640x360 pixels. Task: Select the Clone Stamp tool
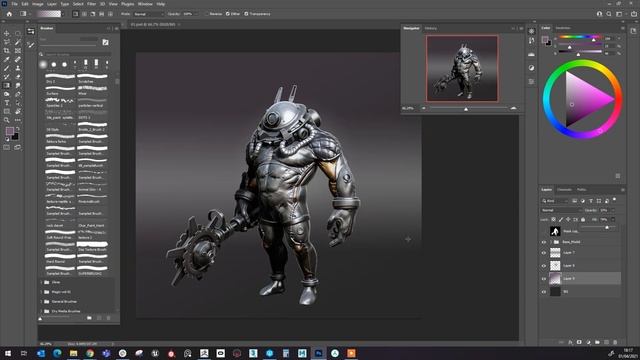tap(18, 68)
